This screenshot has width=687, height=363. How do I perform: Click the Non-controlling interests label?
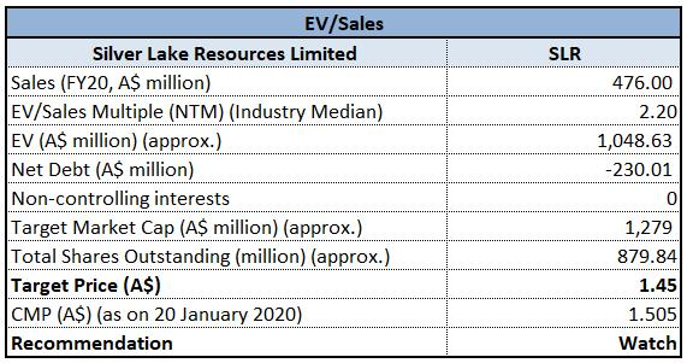[120, 198]
